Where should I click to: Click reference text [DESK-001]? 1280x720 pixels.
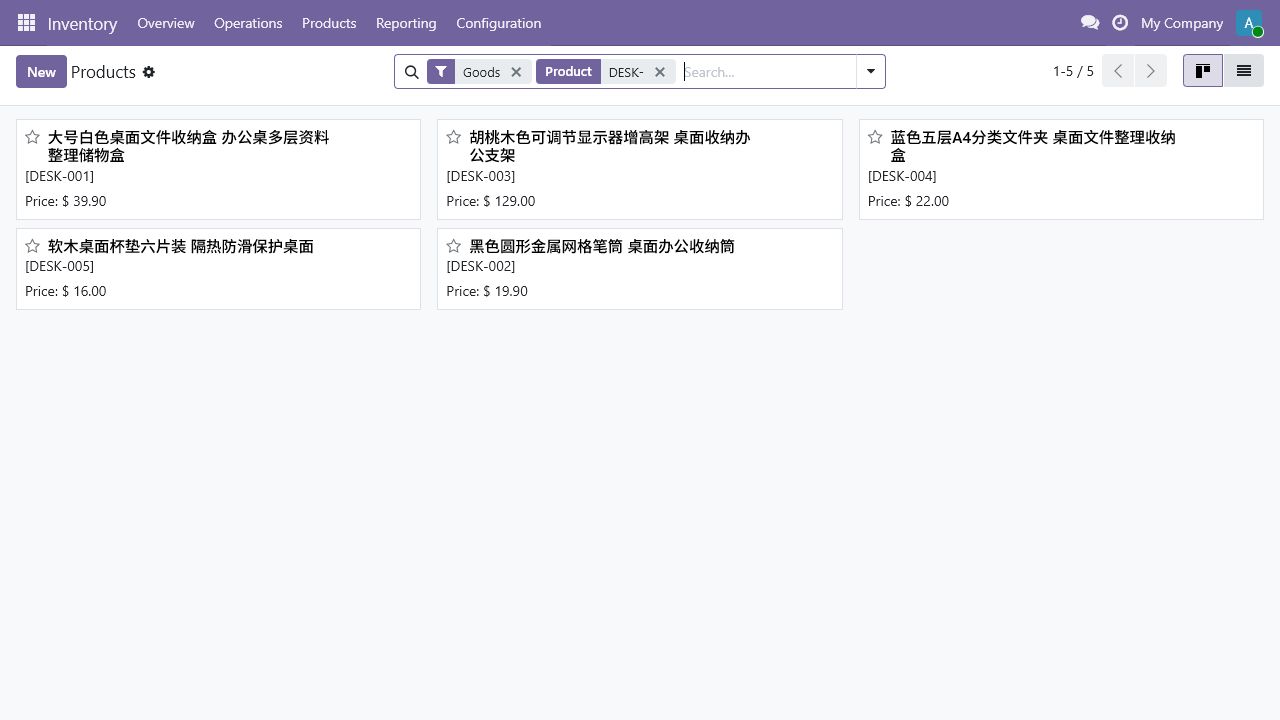[59, 176]
